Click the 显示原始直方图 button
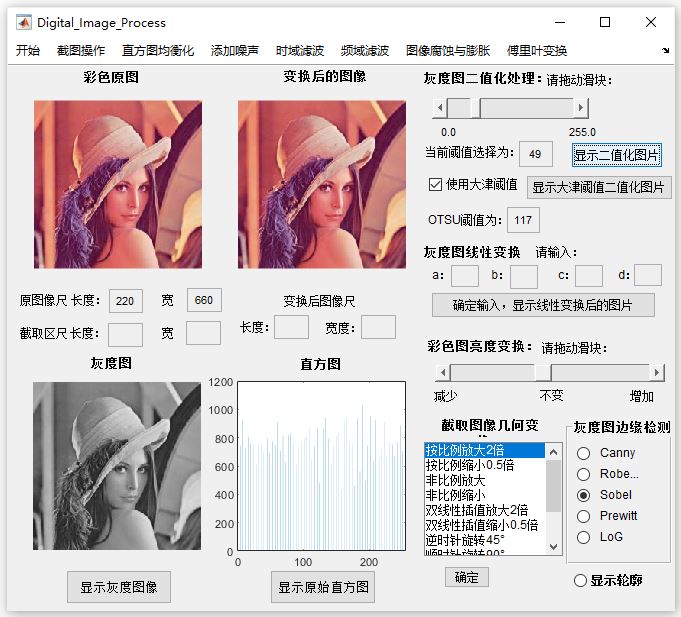This screenshot has width=681, height=617. point(323,587)
